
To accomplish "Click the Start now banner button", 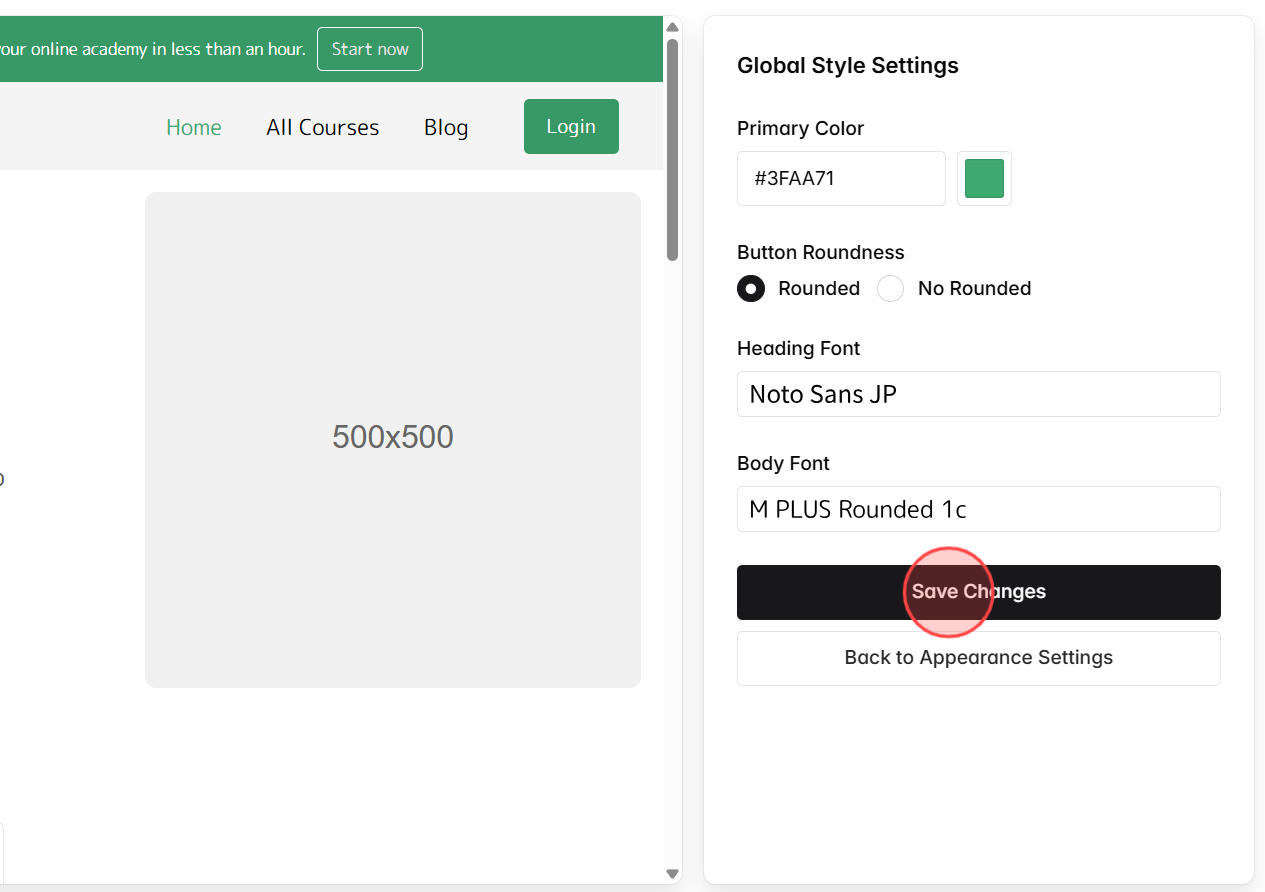I will [369, 48].
